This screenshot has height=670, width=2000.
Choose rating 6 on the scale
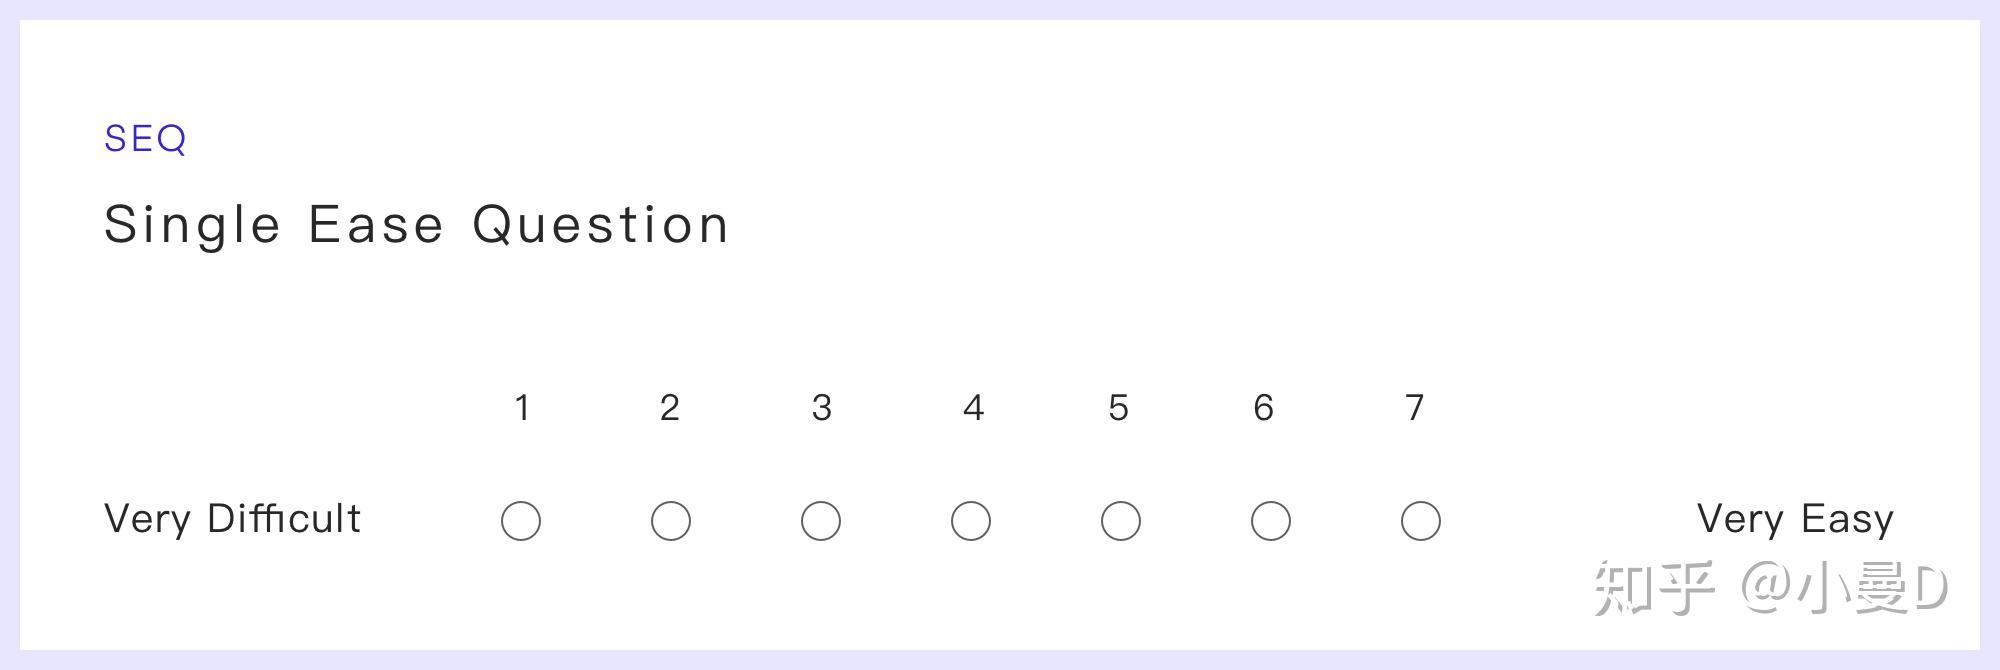click(1270, 520)
